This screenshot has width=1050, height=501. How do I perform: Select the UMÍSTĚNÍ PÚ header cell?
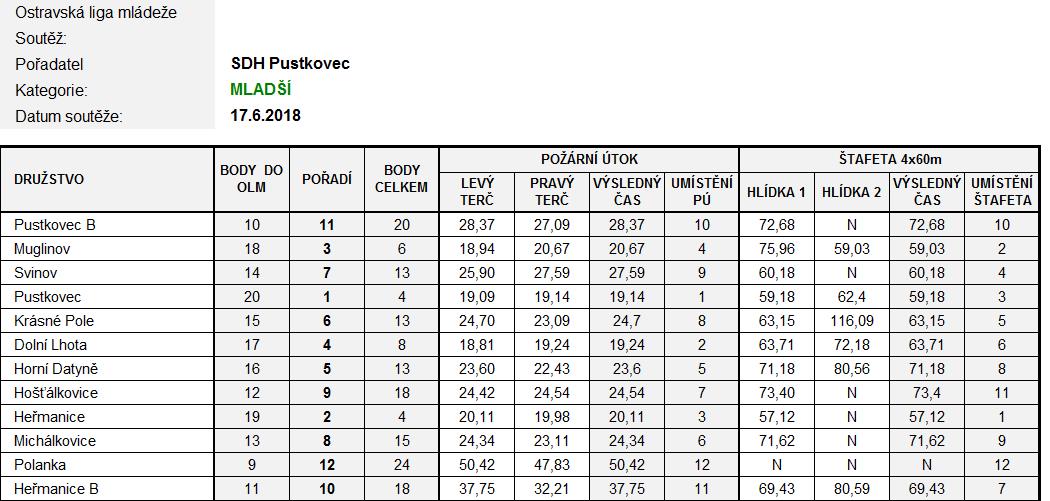(701, 192)
